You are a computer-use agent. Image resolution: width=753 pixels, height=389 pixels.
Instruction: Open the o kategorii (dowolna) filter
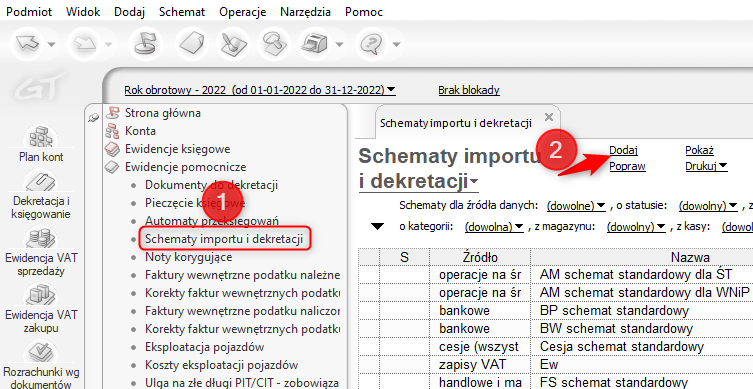click(494, 227)
